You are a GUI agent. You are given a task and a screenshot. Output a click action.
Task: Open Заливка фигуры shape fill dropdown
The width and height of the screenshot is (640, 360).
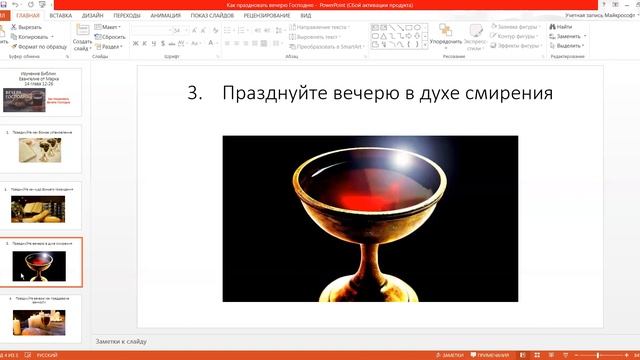[x=516, y=27]
